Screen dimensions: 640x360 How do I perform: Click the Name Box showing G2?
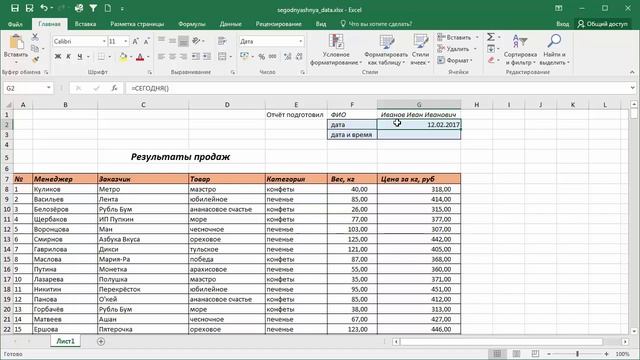click(28, 88)
